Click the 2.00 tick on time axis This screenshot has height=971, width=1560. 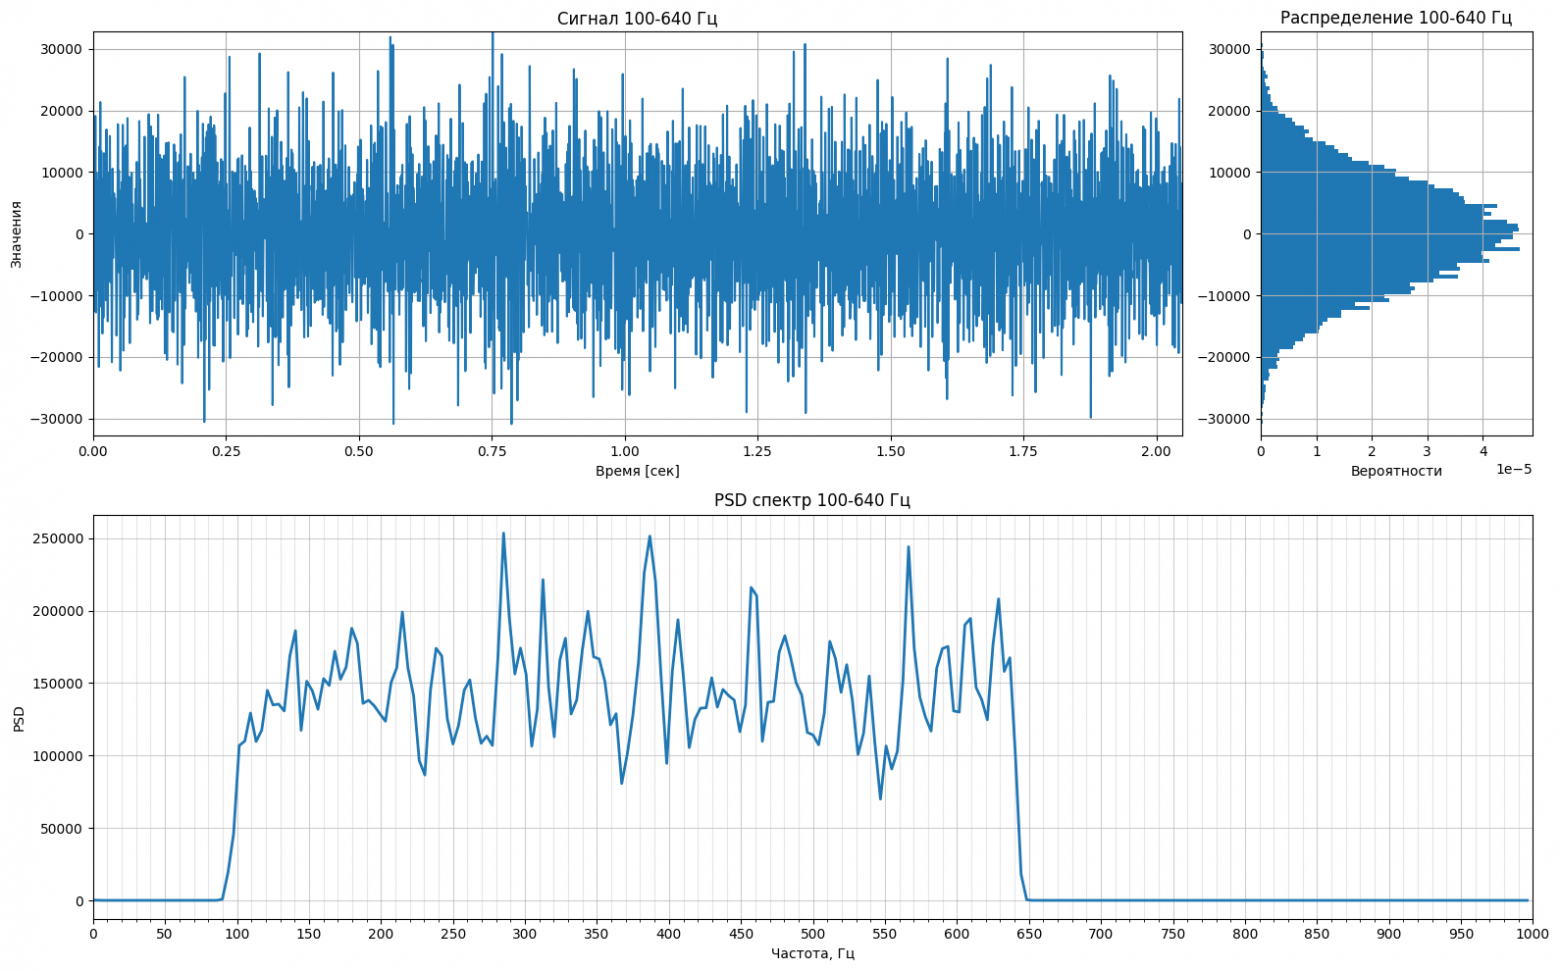point(1155,451)
